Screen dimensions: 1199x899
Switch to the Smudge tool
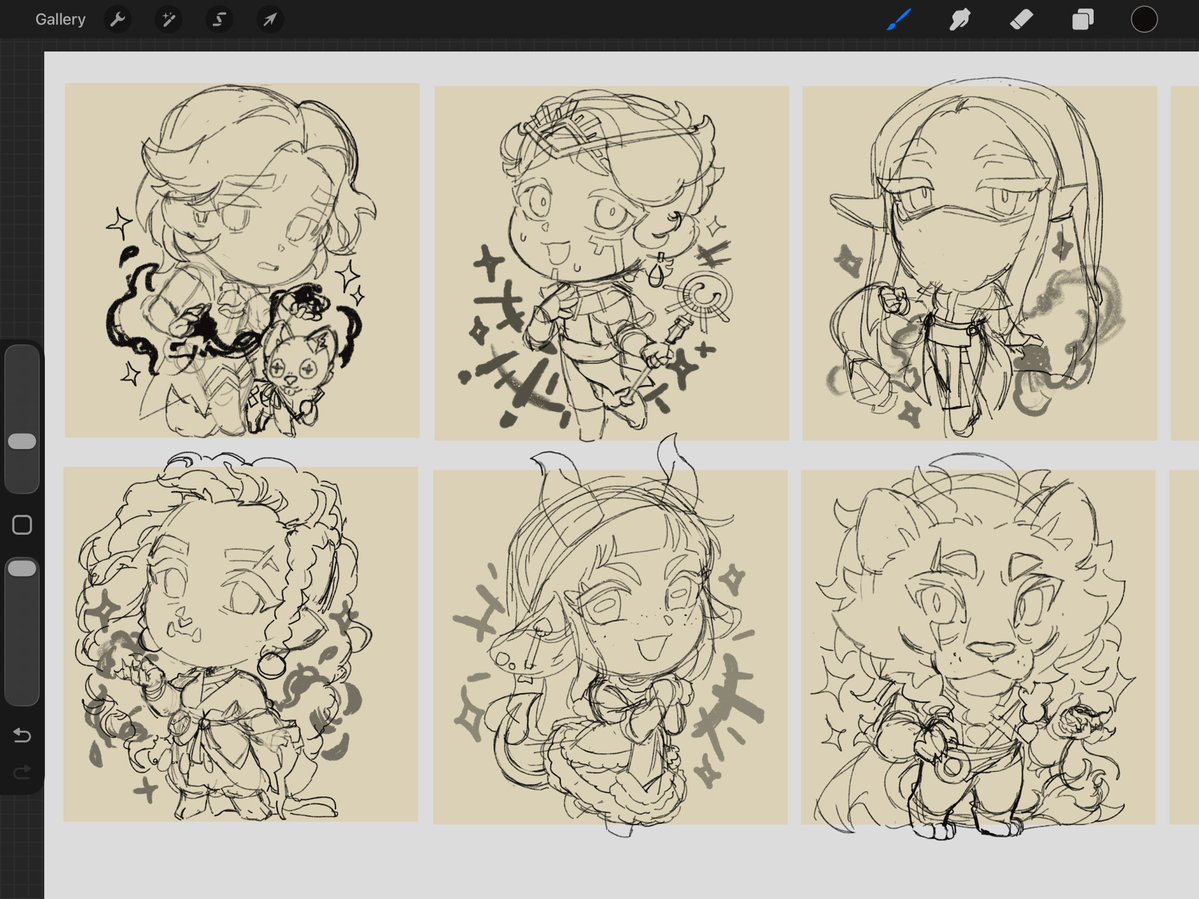coord(960,19)
